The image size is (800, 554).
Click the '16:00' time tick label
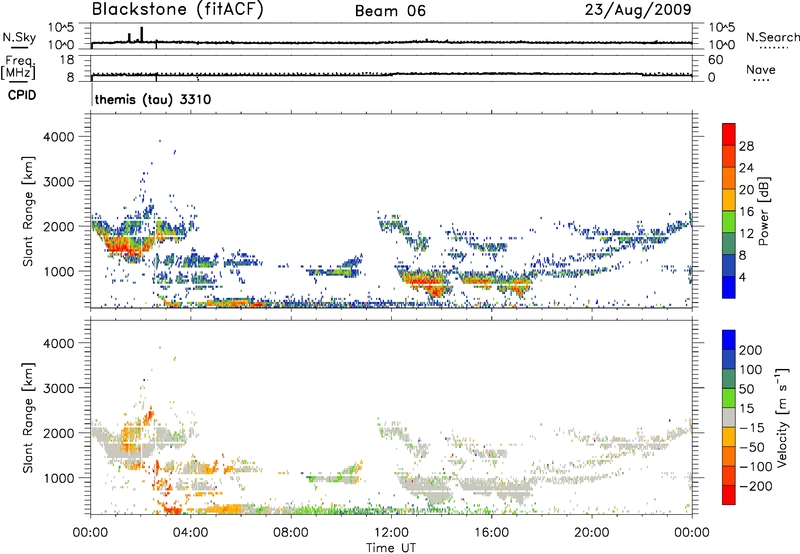click(491, 533)
